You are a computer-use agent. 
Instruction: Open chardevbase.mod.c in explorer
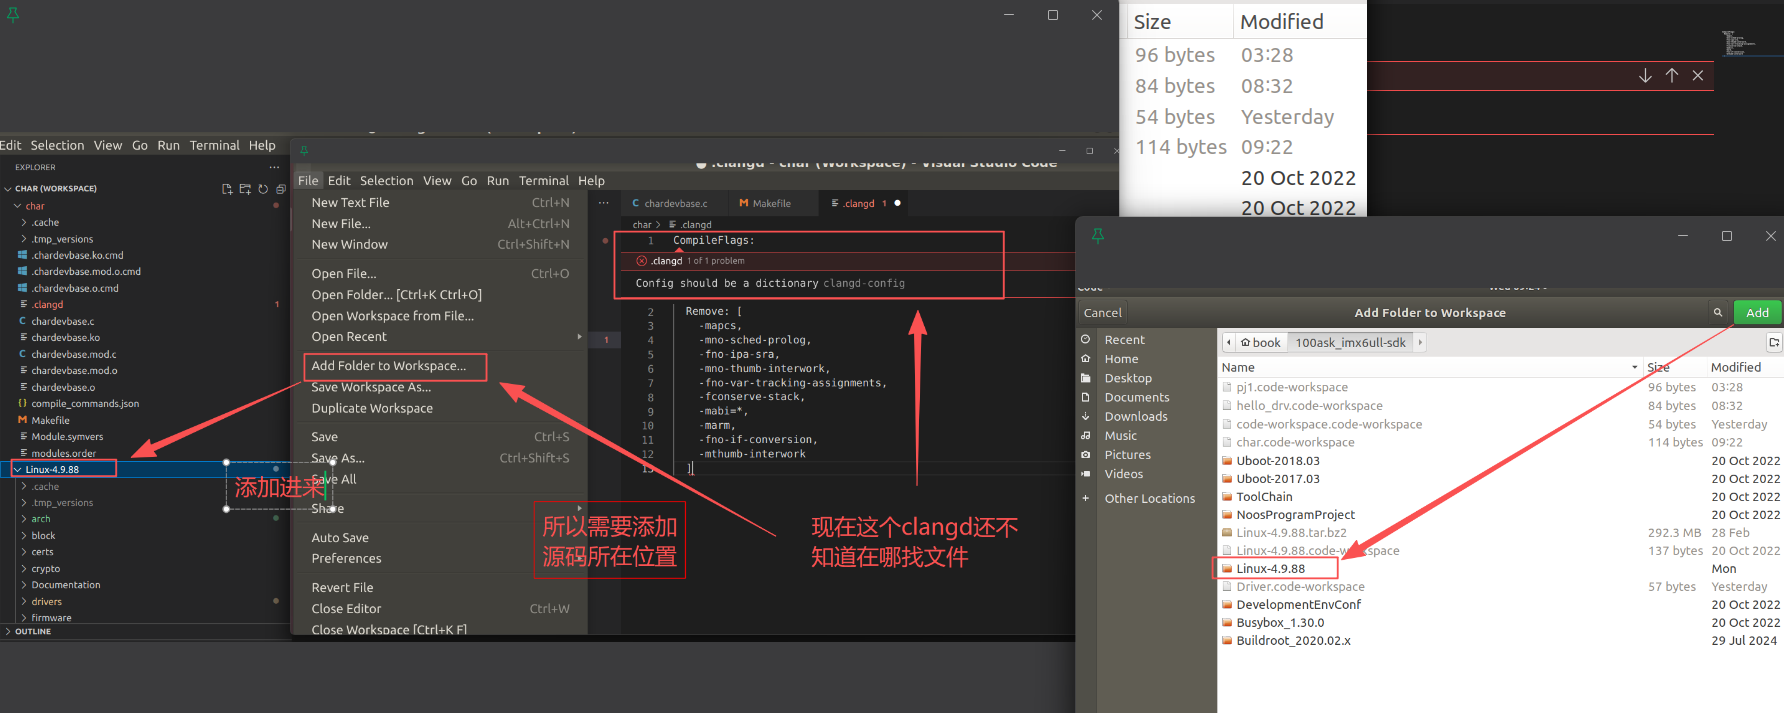point(73,354)
